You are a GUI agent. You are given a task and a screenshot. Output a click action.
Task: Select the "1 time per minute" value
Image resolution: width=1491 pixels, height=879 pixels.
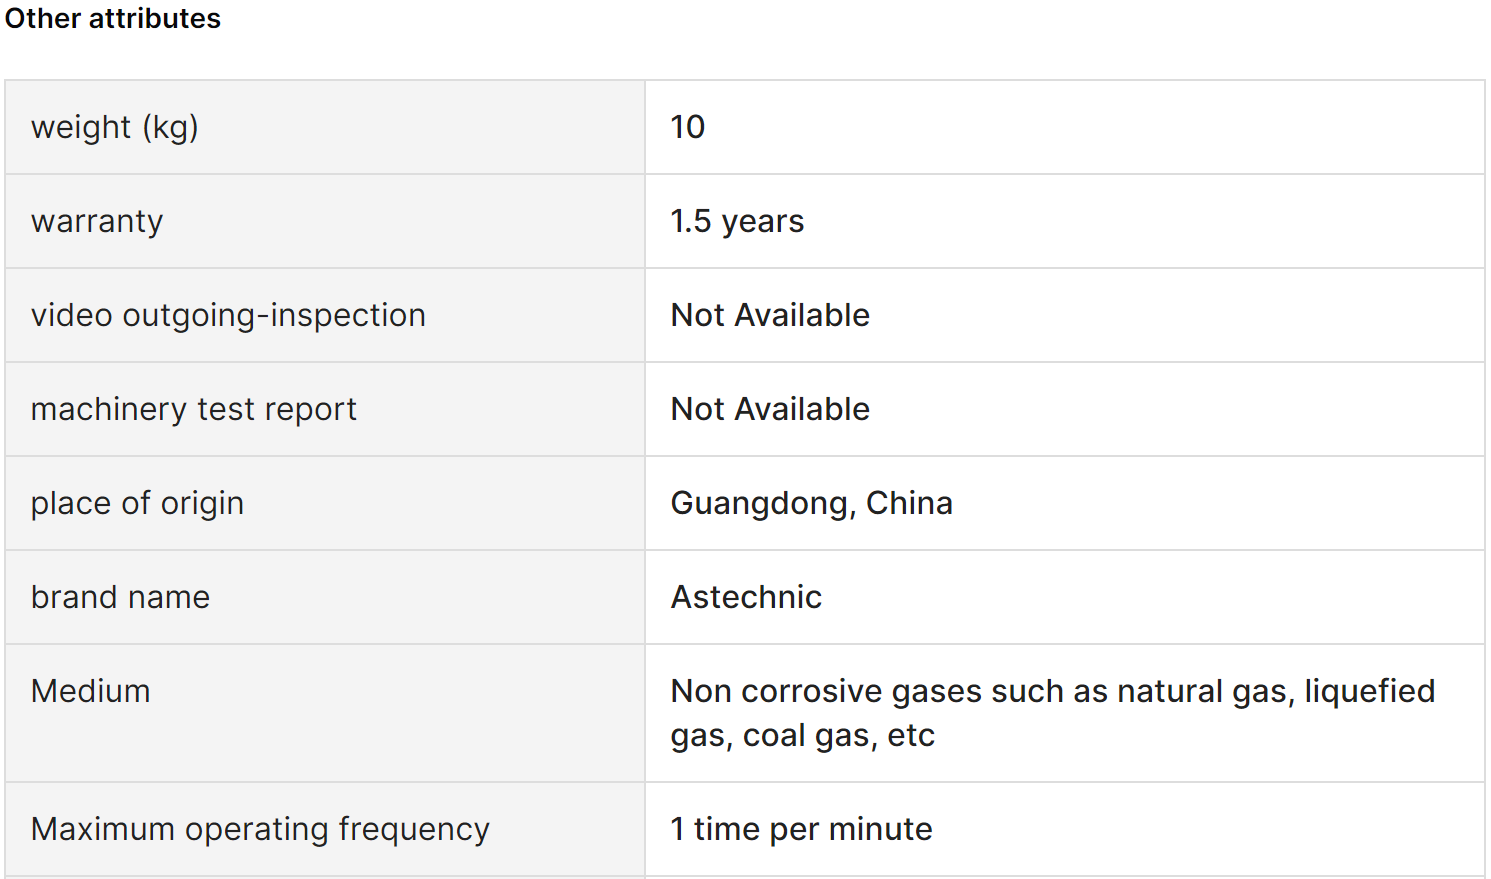pos(801,830)
